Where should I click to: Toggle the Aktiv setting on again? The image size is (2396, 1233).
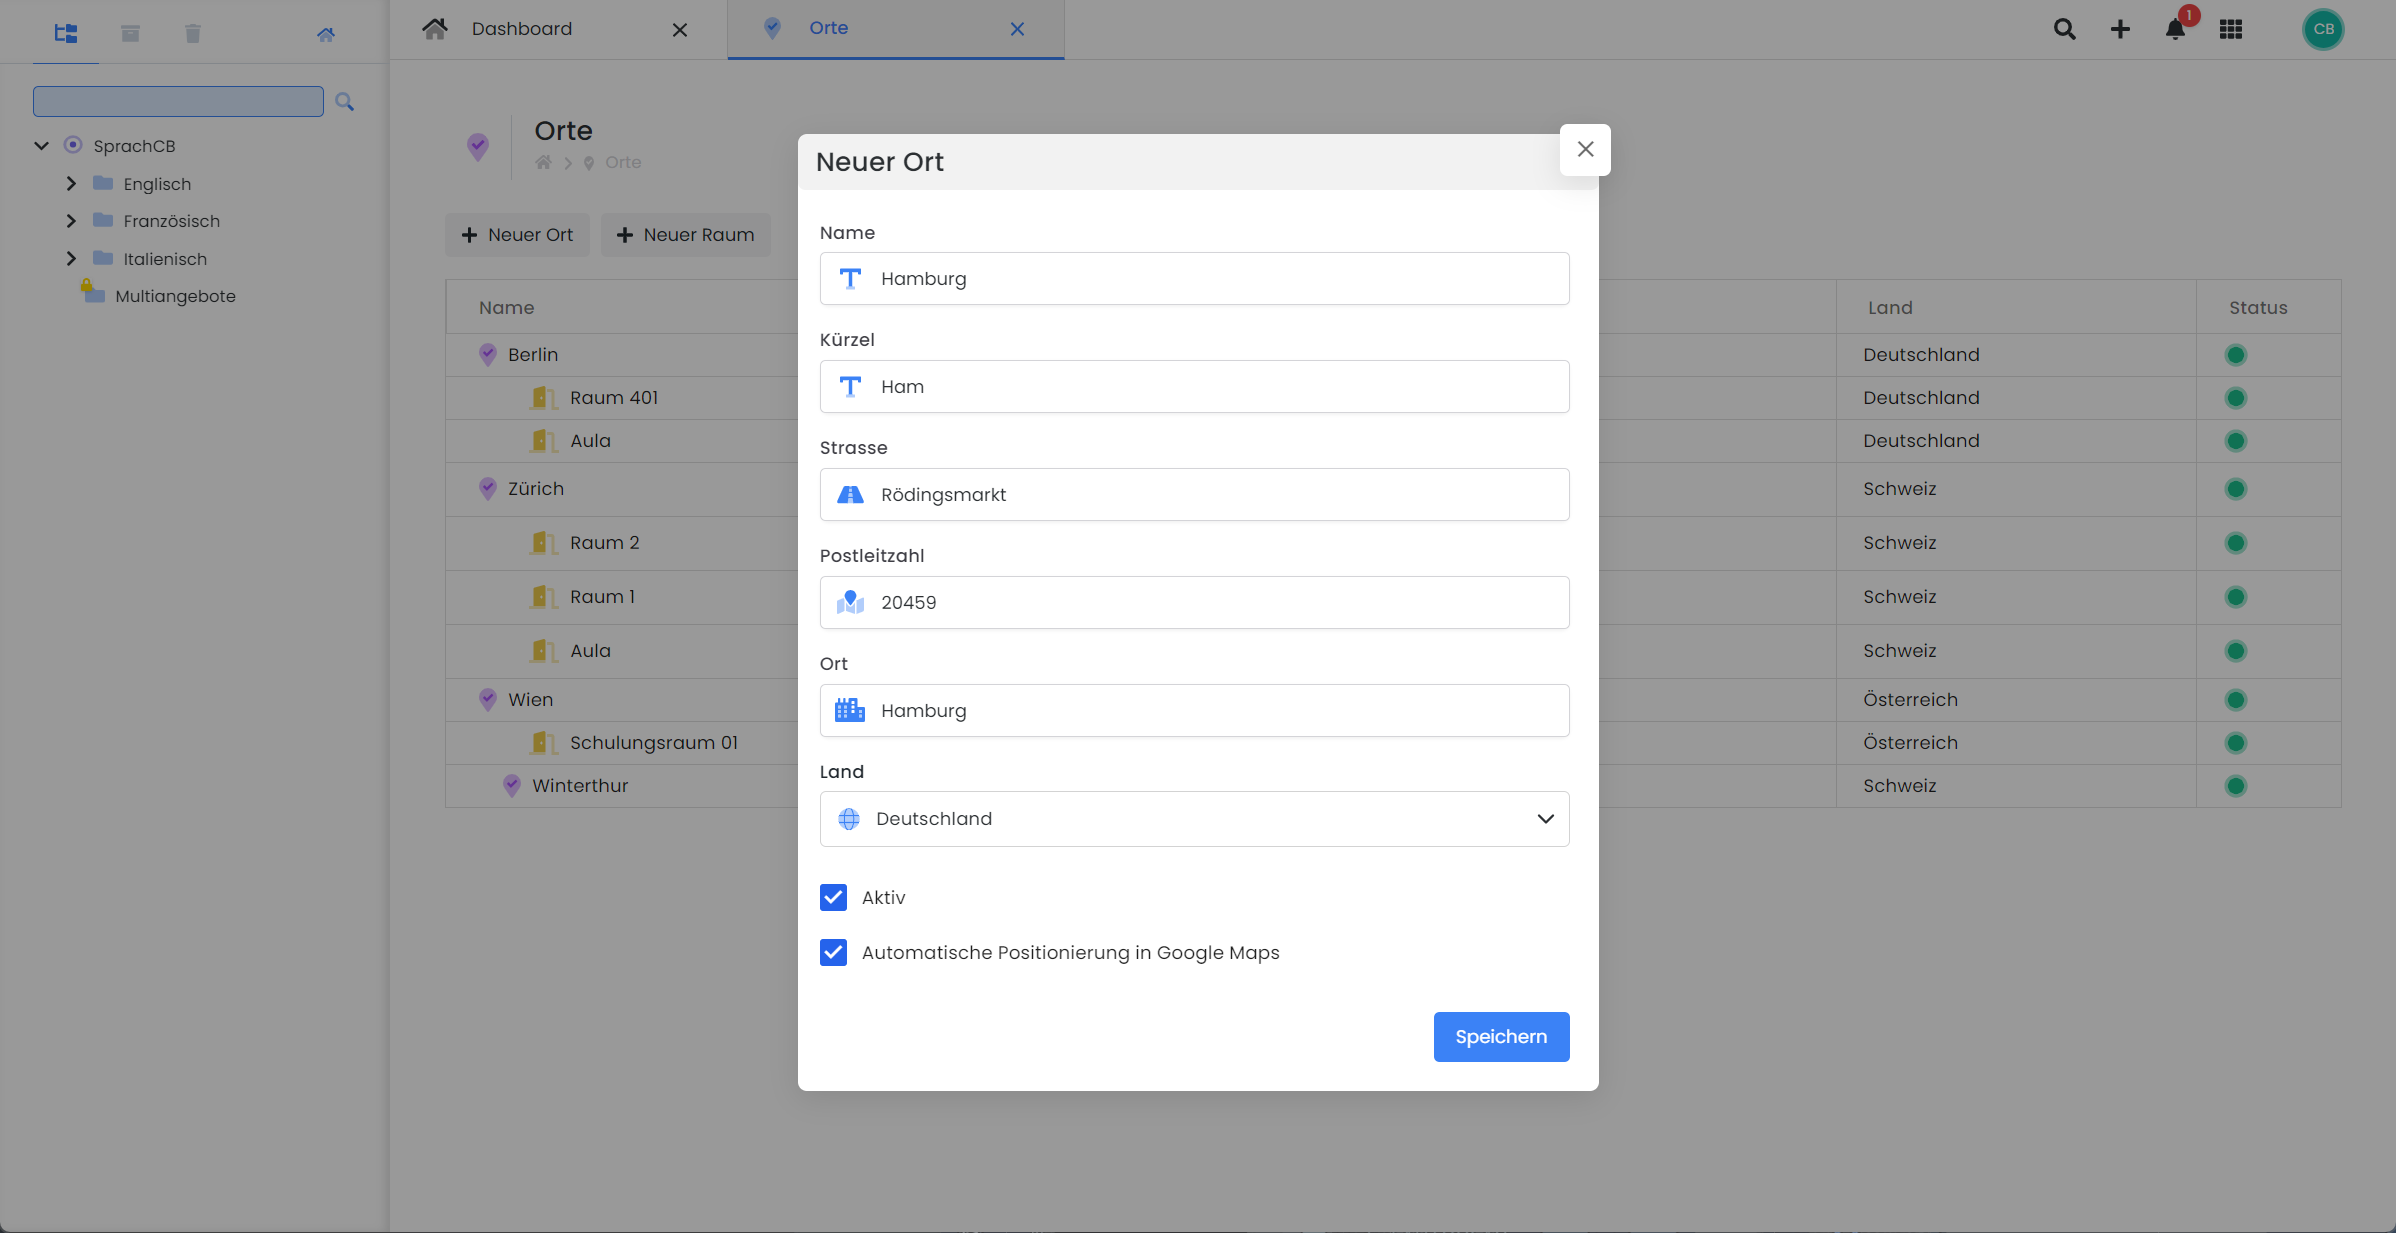833,897
